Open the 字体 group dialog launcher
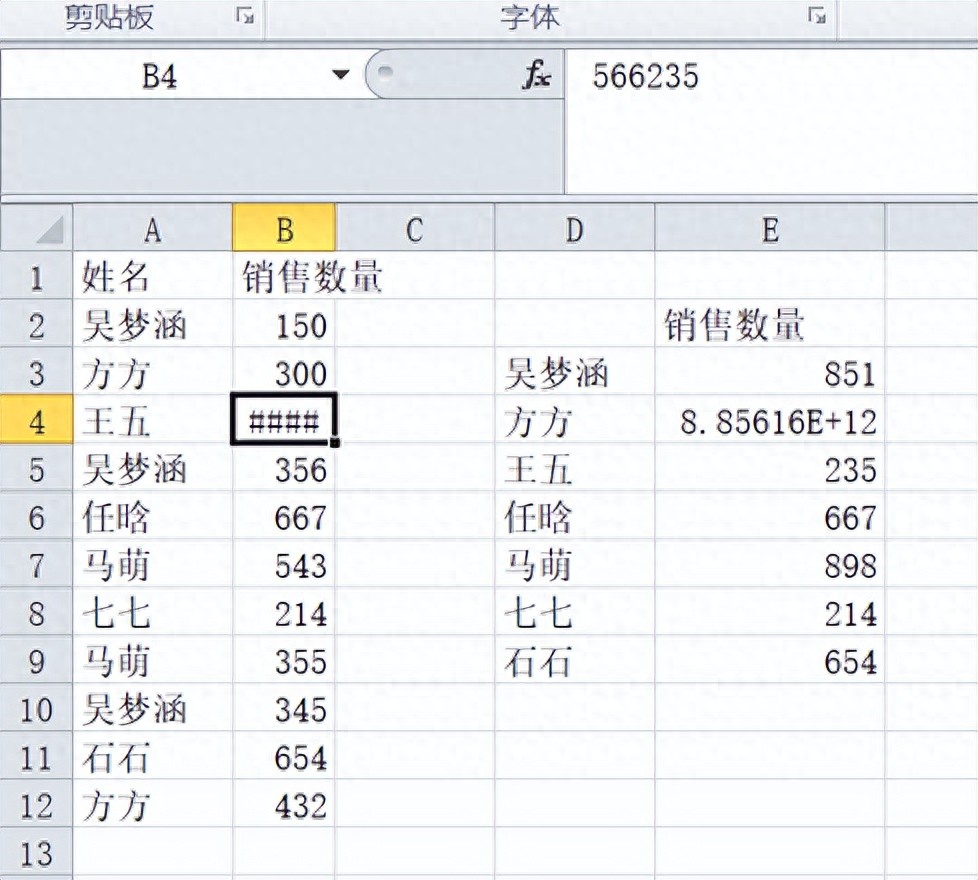The height and width of the screenshot is (880, 978). (x=817, y=16)
